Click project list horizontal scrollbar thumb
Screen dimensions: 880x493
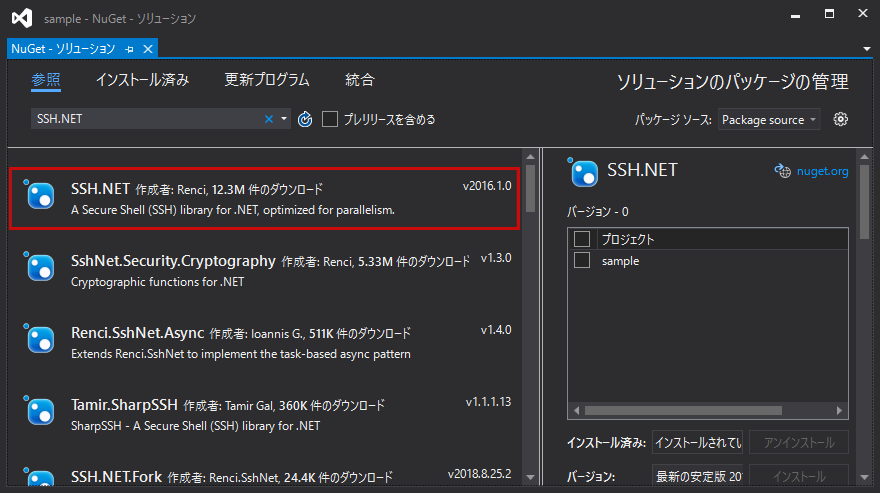tap(683, 410)
